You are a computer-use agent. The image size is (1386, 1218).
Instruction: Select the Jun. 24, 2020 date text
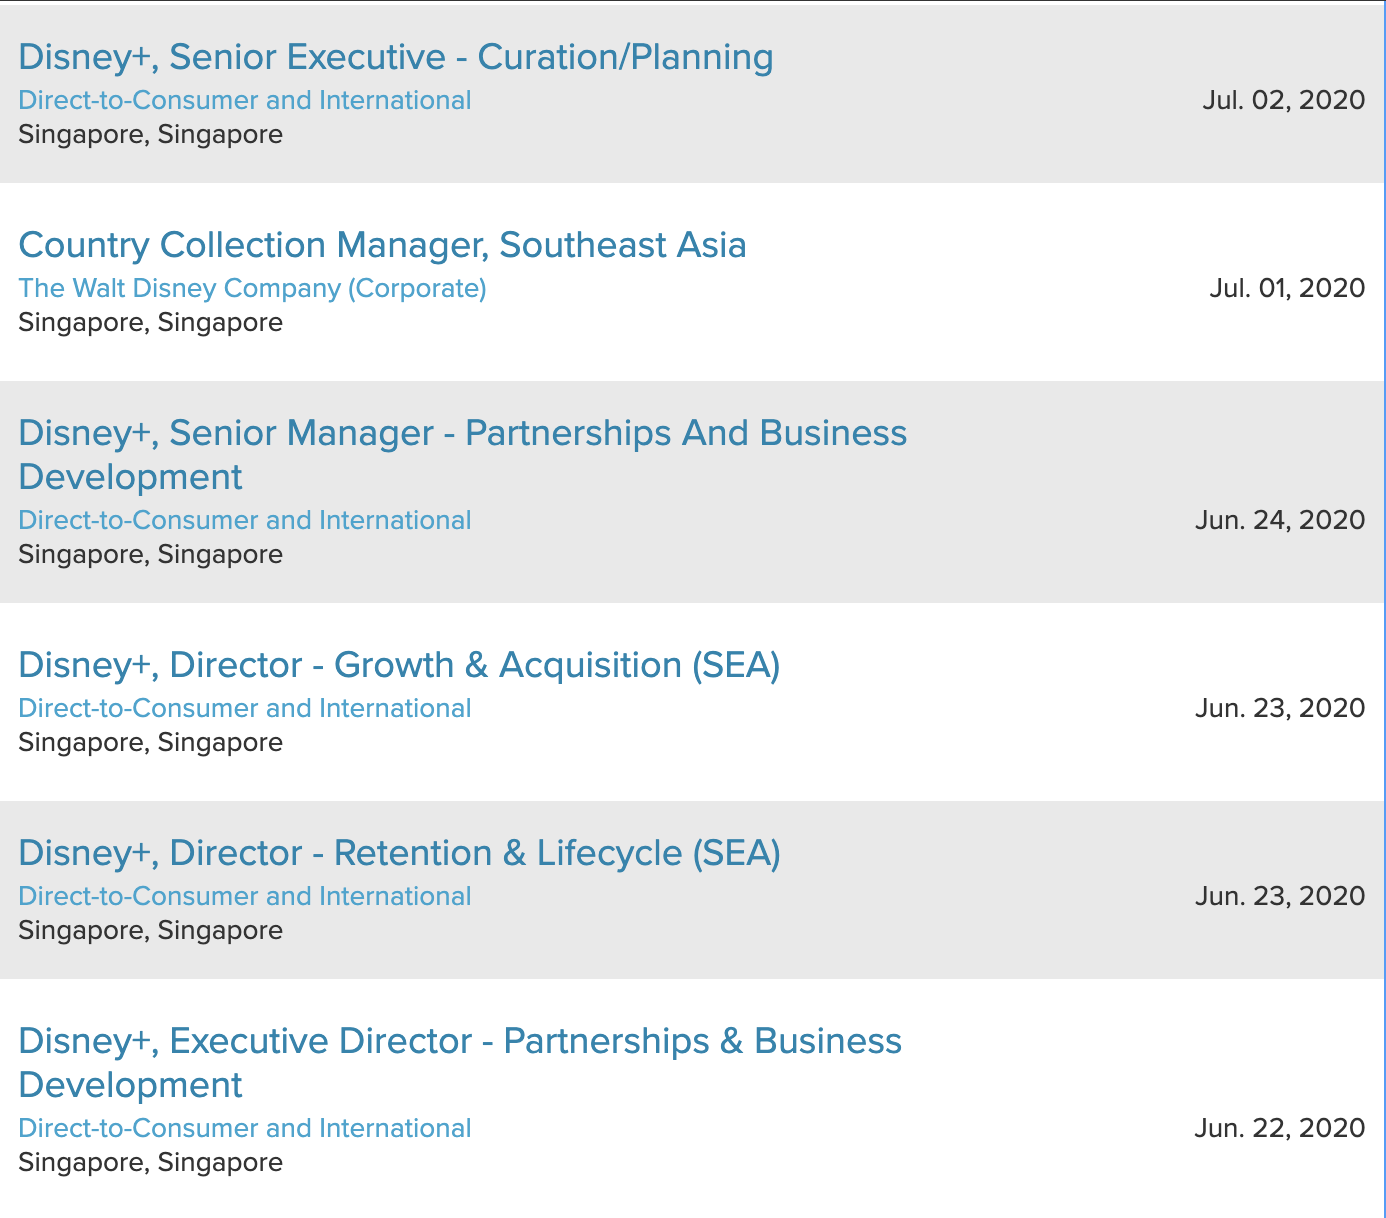1280,520
